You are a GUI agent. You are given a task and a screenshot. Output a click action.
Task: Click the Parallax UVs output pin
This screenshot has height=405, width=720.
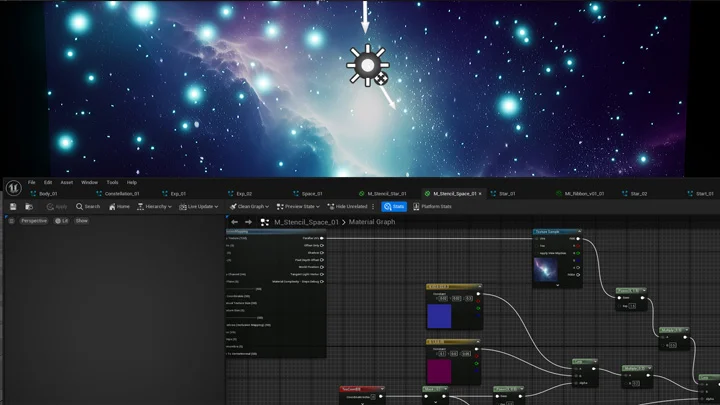tap(322, 238)
